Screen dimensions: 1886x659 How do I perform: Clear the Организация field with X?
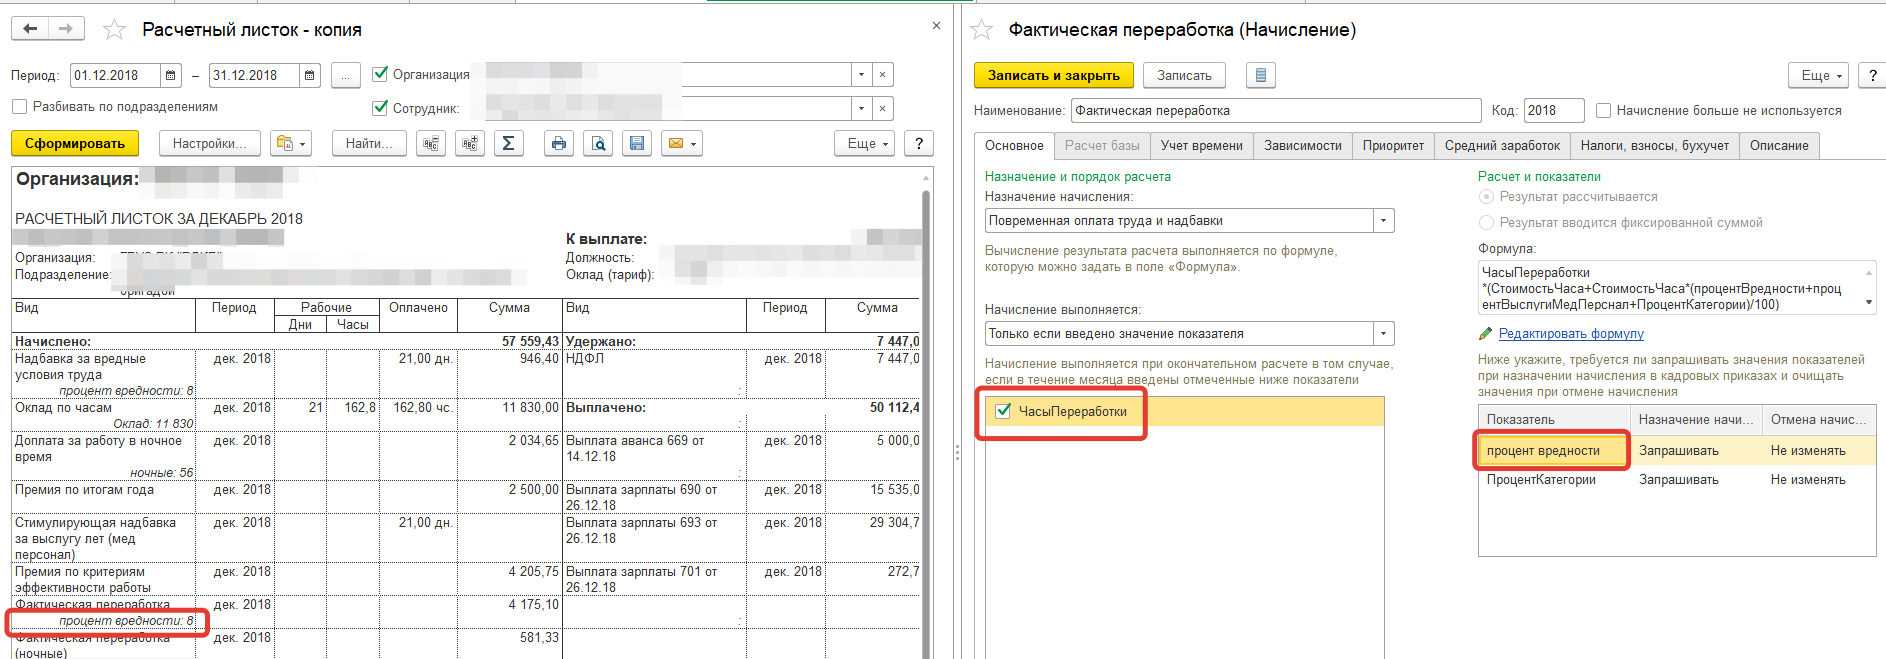pos(882,75)
